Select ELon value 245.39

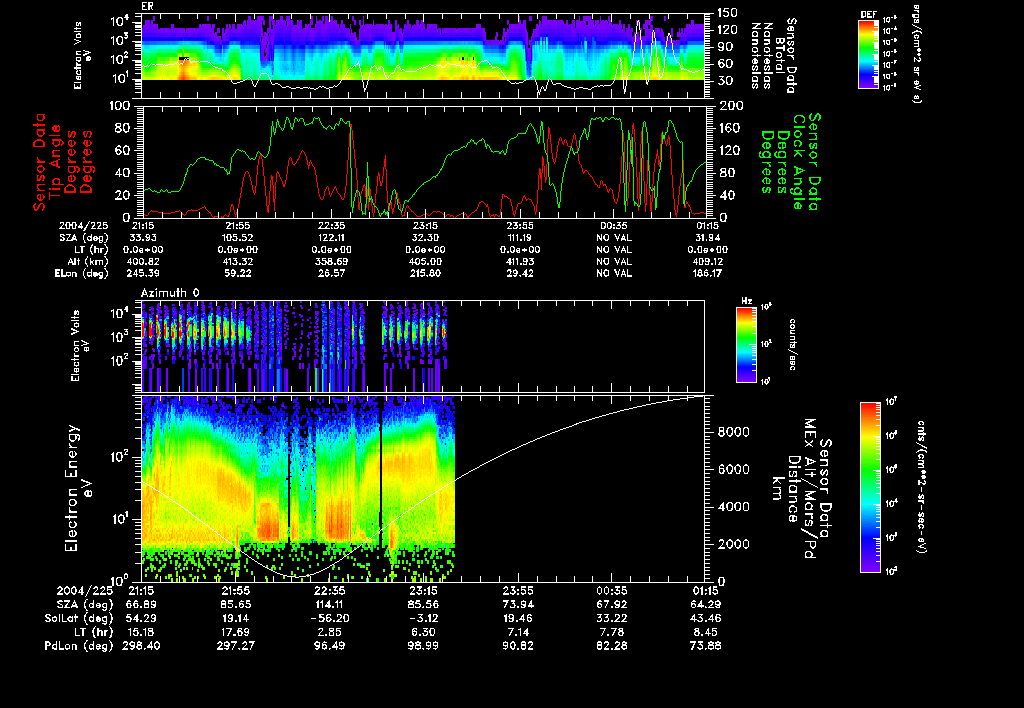[142, 274]
